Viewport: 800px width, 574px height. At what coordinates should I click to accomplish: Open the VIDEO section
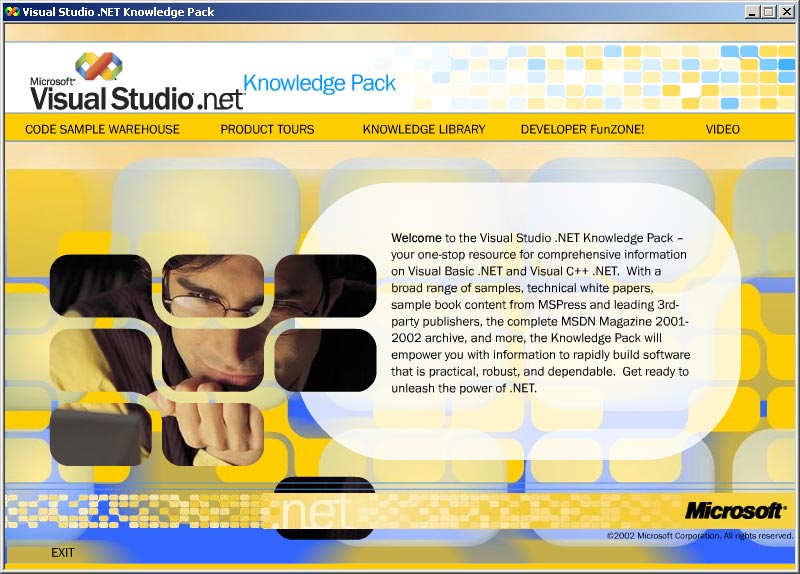722,129
